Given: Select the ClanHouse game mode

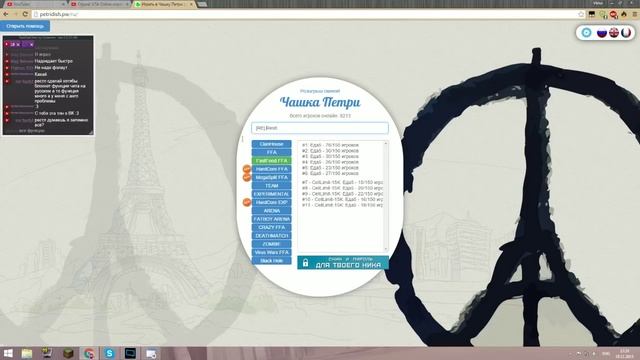Looking at the screenshot, I should pos(271,144).
